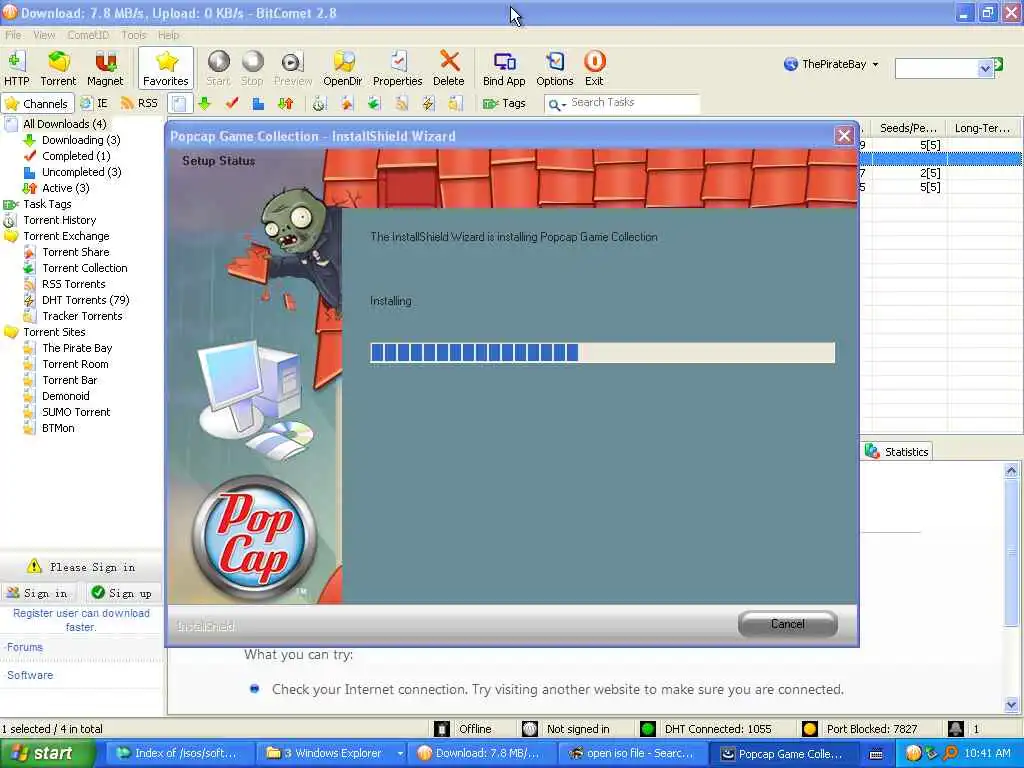The image size is (1024, 768).
Task: Open the Help menu
Action: [168, 35]
